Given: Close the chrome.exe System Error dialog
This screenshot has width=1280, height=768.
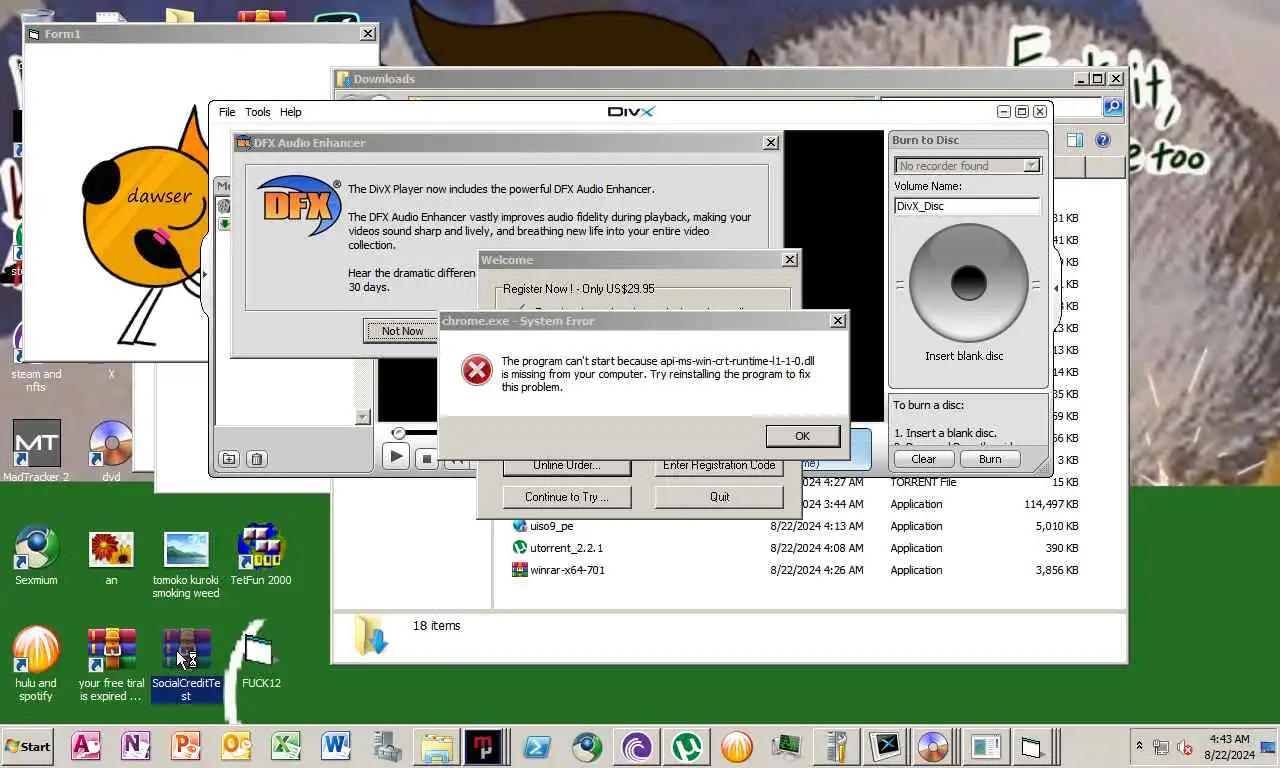Looking at the screenshot, I should point(838,321).
